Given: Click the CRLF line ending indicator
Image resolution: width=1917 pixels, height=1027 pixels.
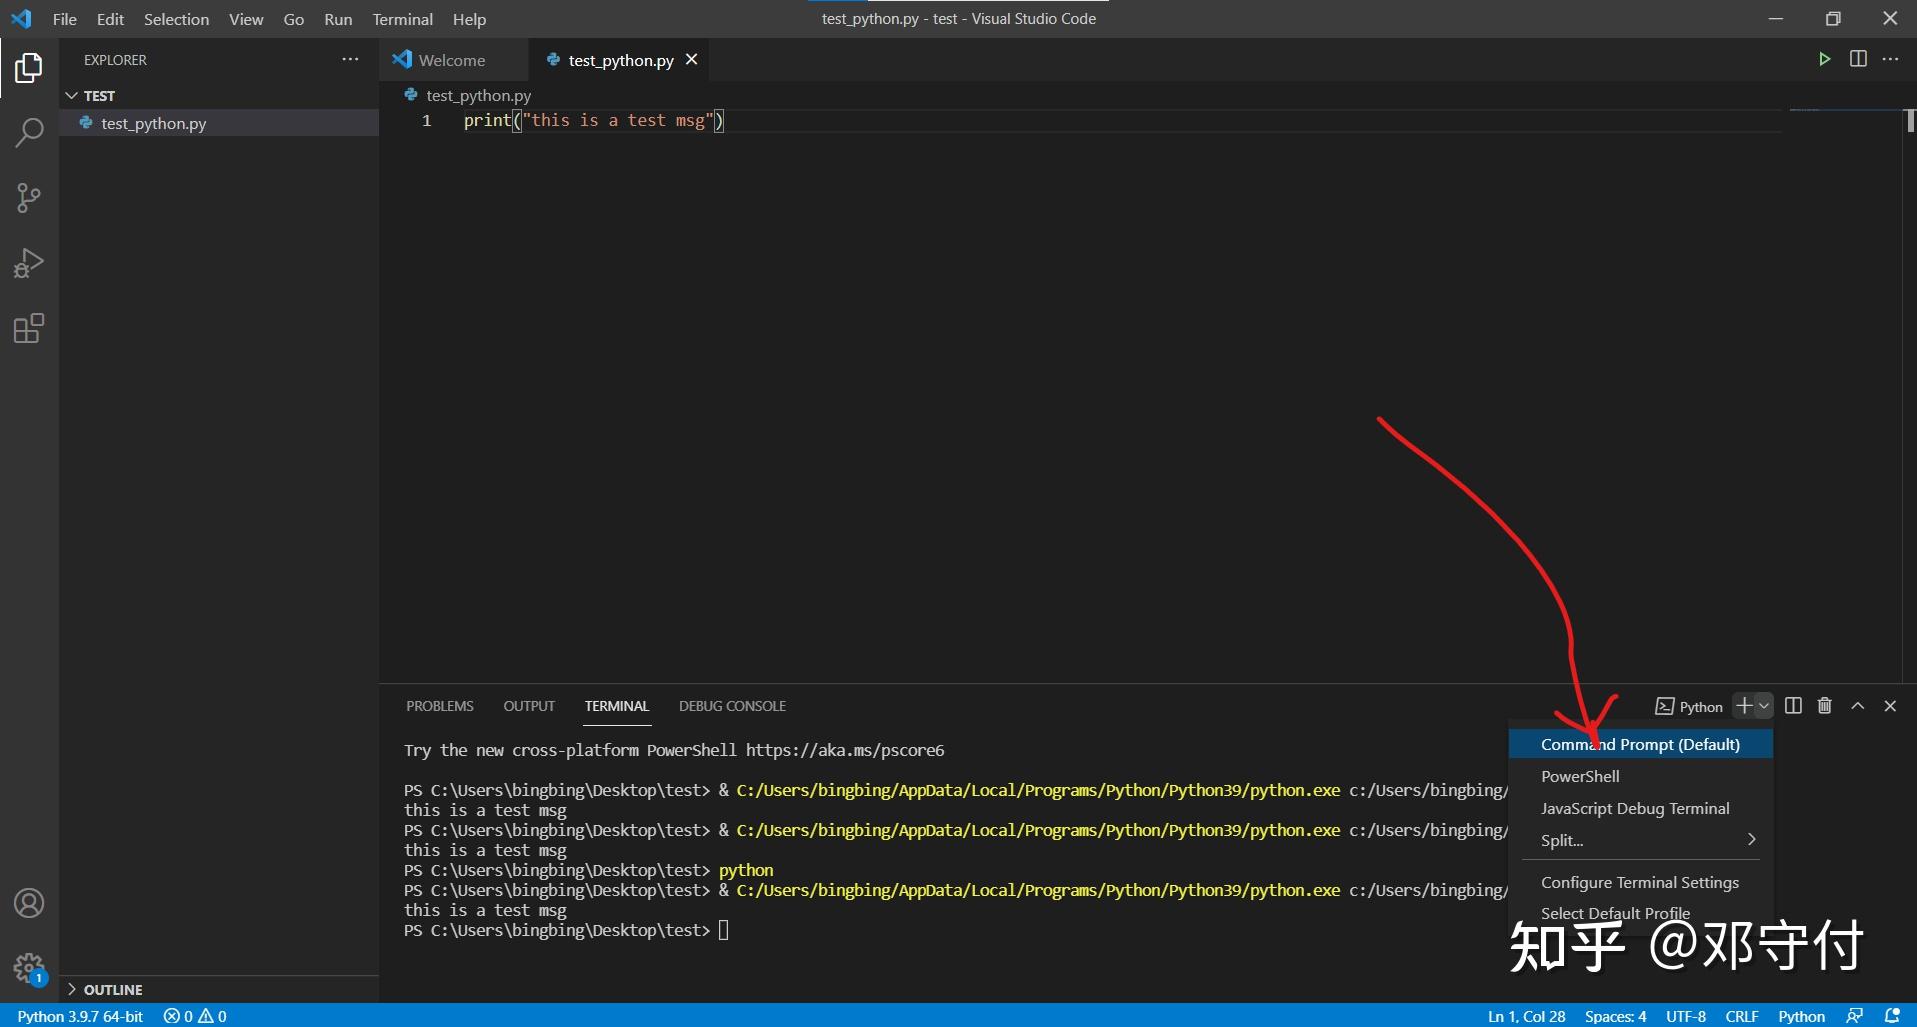Looking at the screenshot, I should pos(1741,1016).
